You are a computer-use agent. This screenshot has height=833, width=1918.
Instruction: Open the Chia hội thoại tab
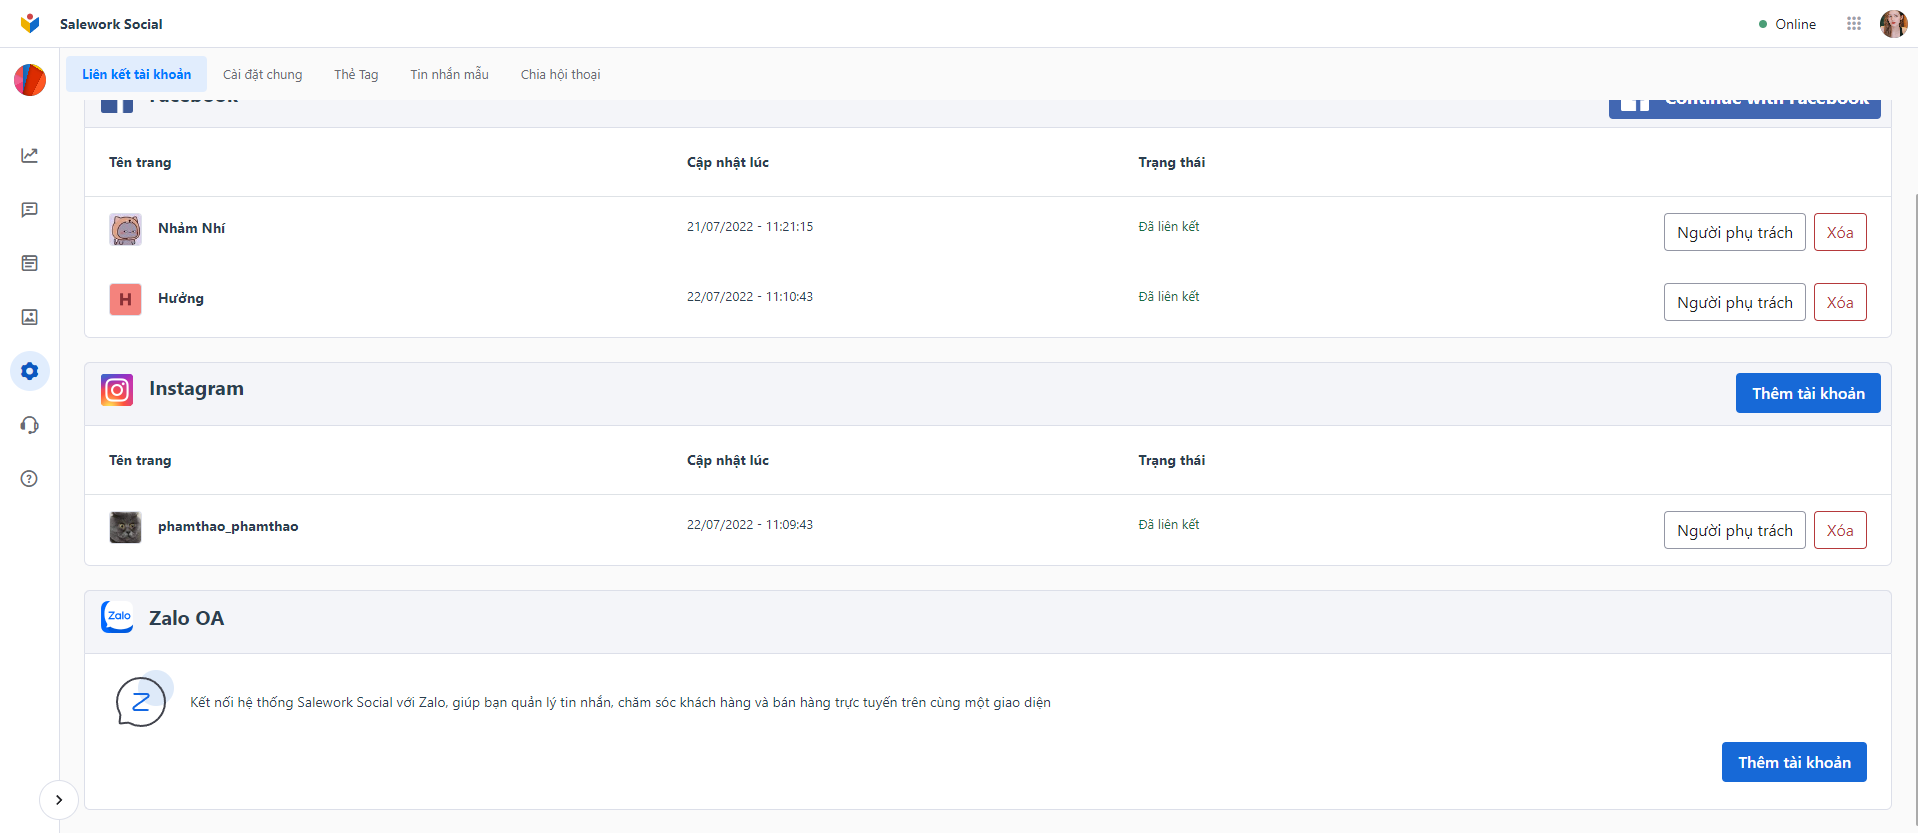(x=561, y=74)
